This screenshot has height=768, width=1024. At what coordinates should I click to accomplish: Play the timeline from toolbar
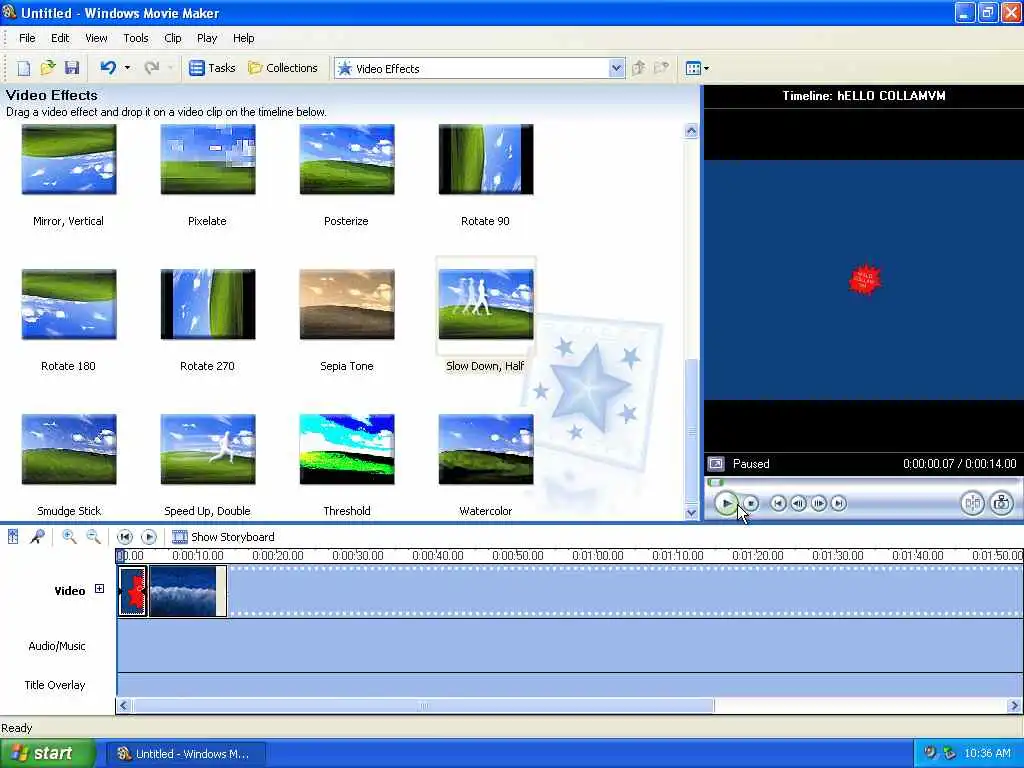pyautogui.click(x=149, y=537)
